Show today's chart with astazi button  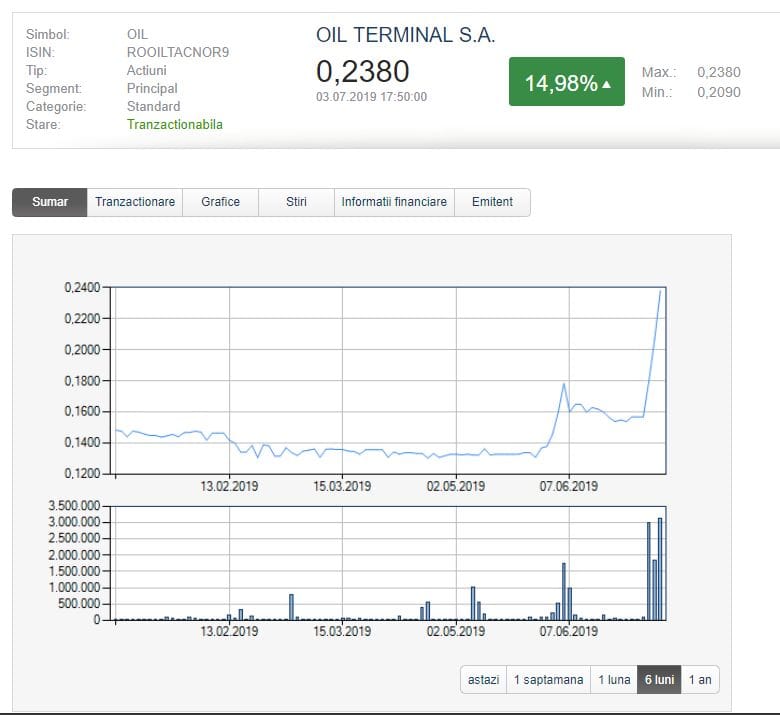pos(484,680)
